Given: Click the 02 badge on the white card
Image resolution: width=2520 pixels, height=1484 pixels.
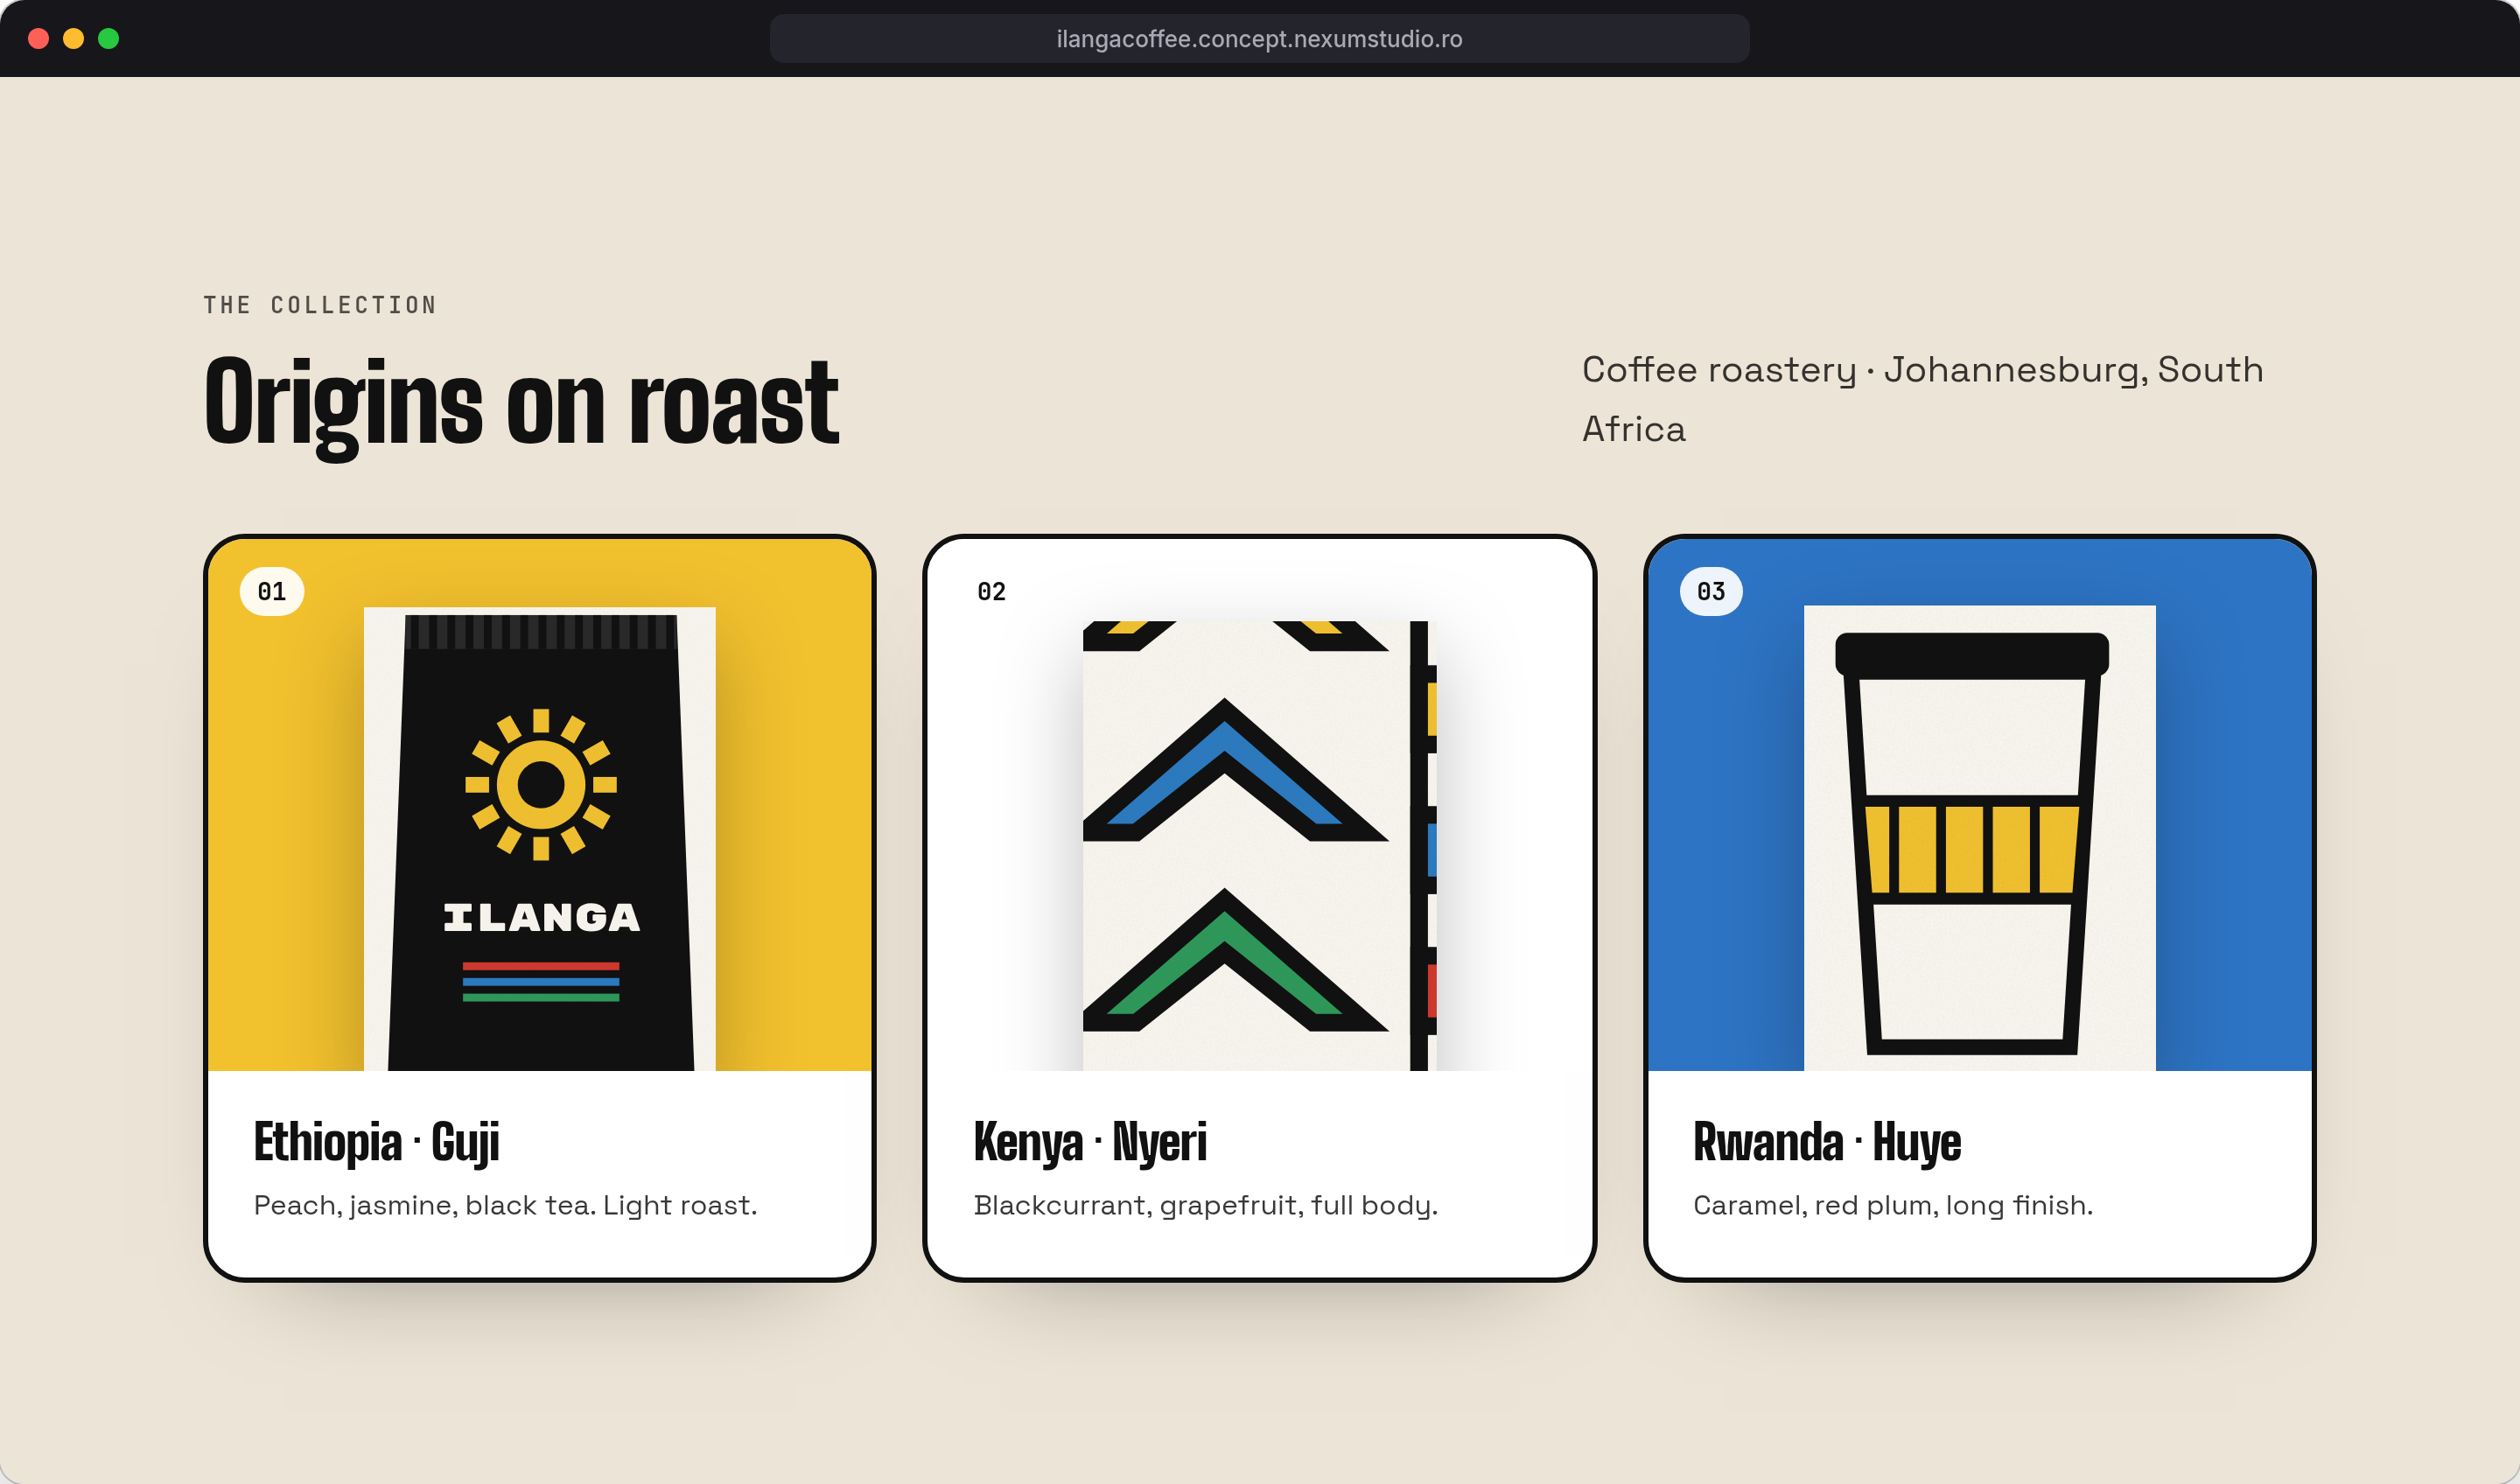Looking at the screenshot, I should [x=992, y=591].
